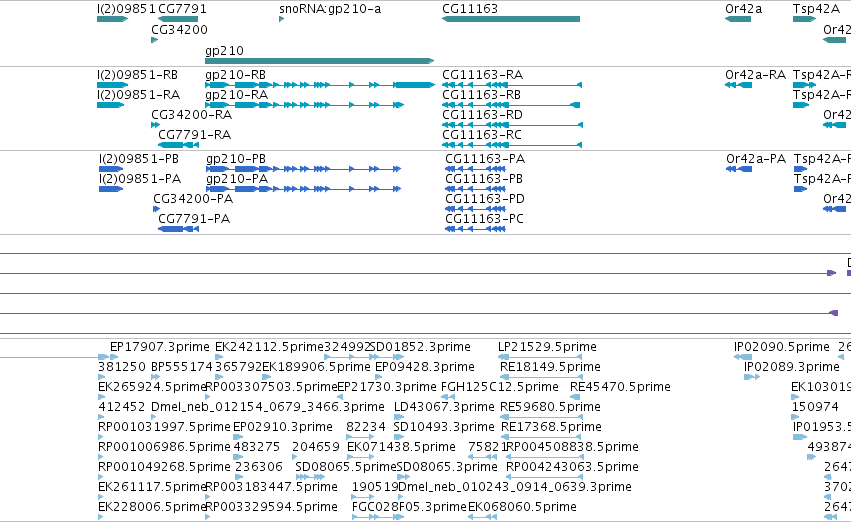
Task: Select the CG7791-PA protein label
Action: tap(194, 219)
